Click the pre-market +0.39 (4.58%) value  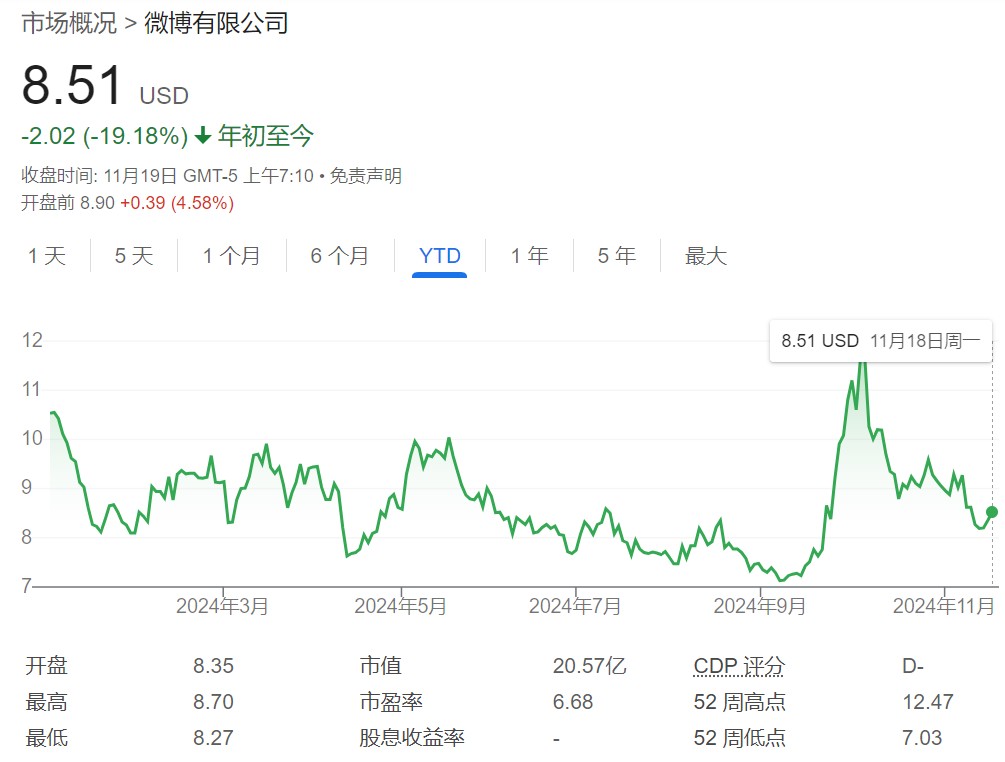(x=177, y=203)
